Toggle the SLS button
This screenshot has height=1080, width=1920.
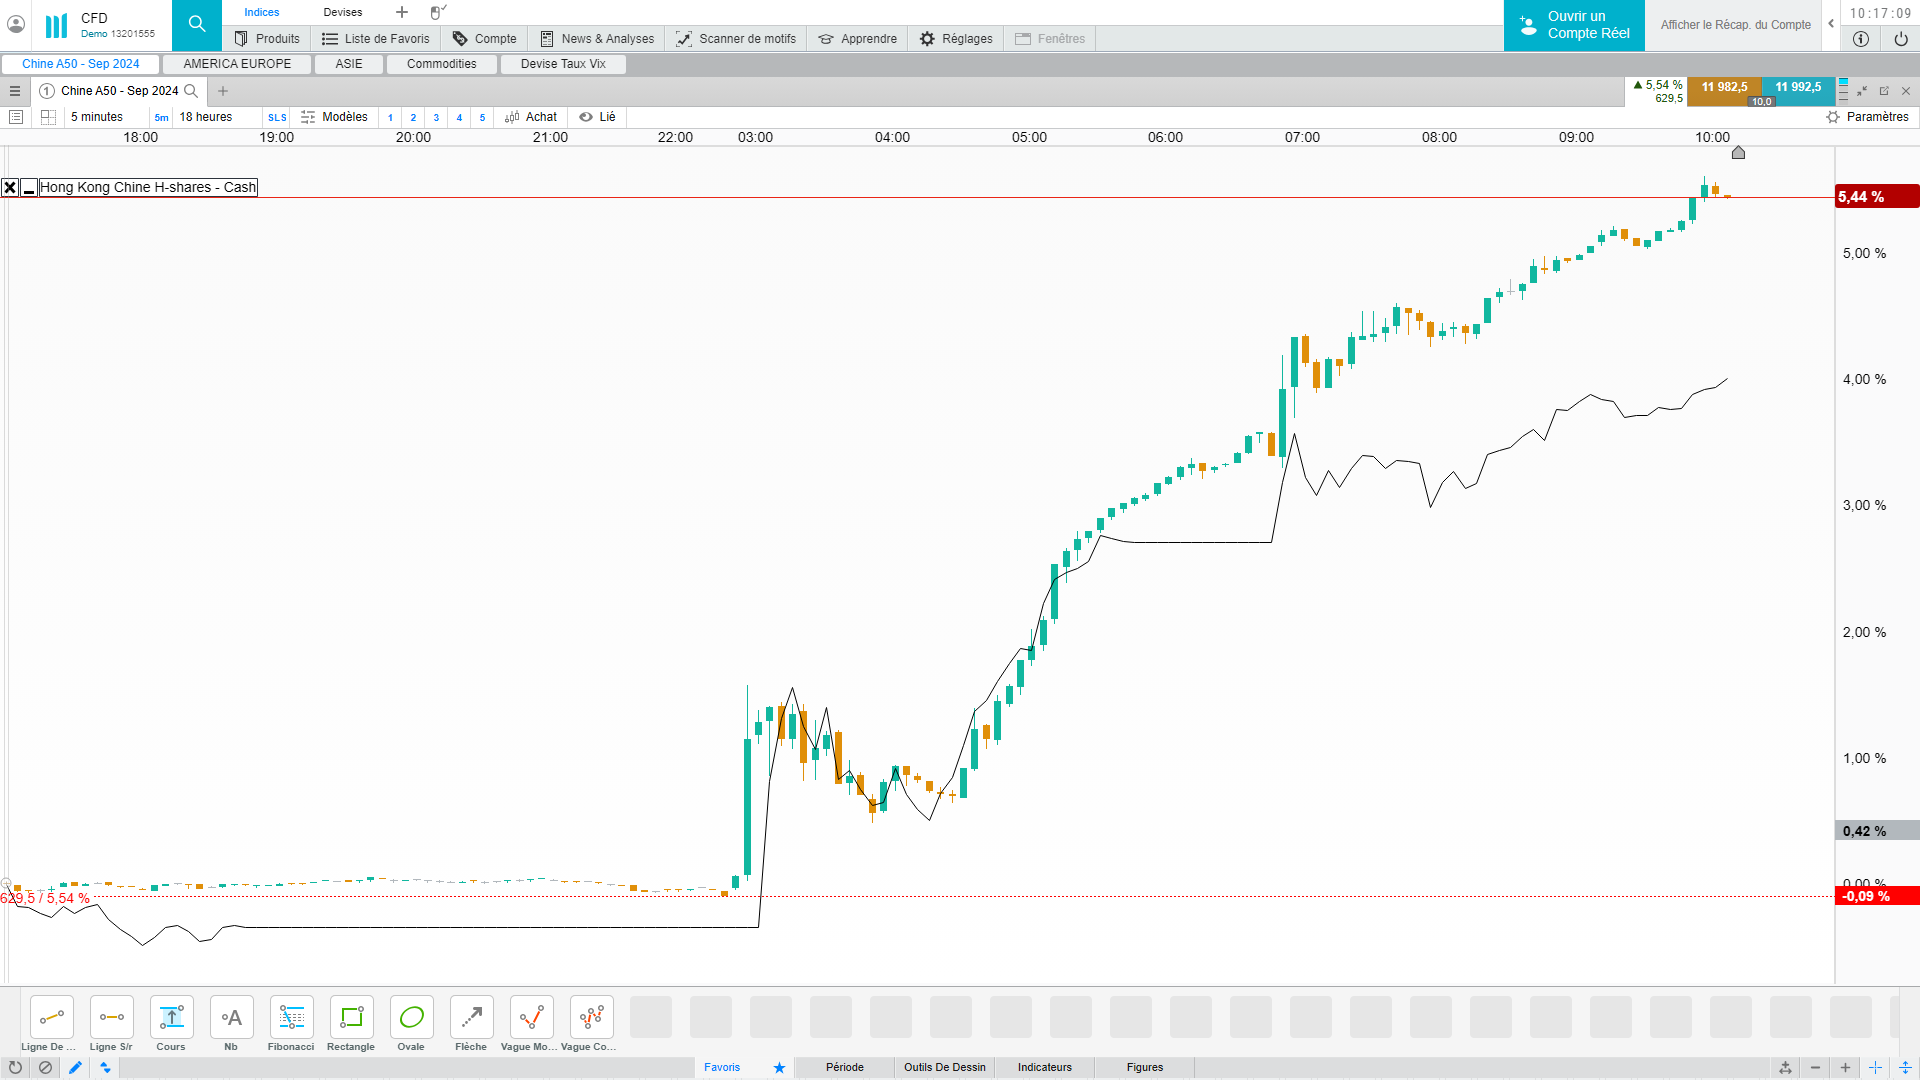click(277, 118)
